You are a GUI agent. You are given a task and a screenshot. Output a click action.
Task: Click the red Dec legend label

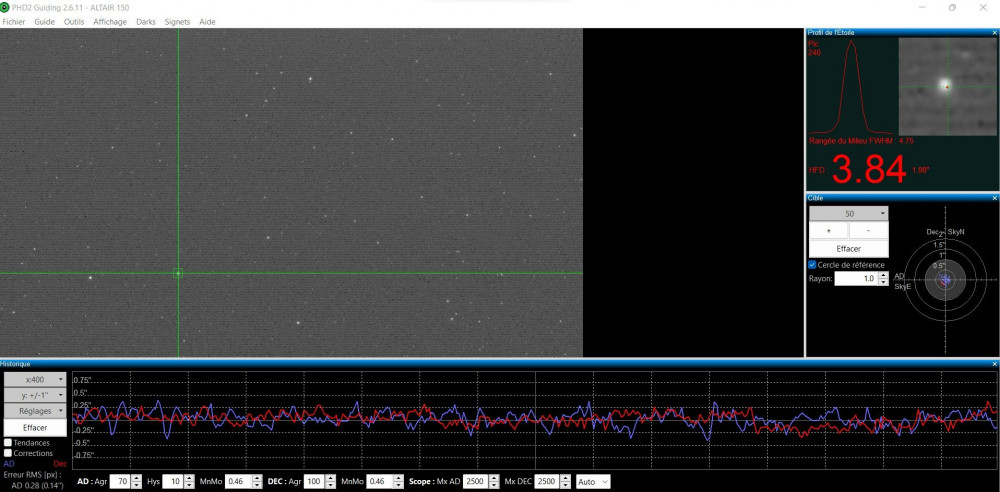point(60,464)
